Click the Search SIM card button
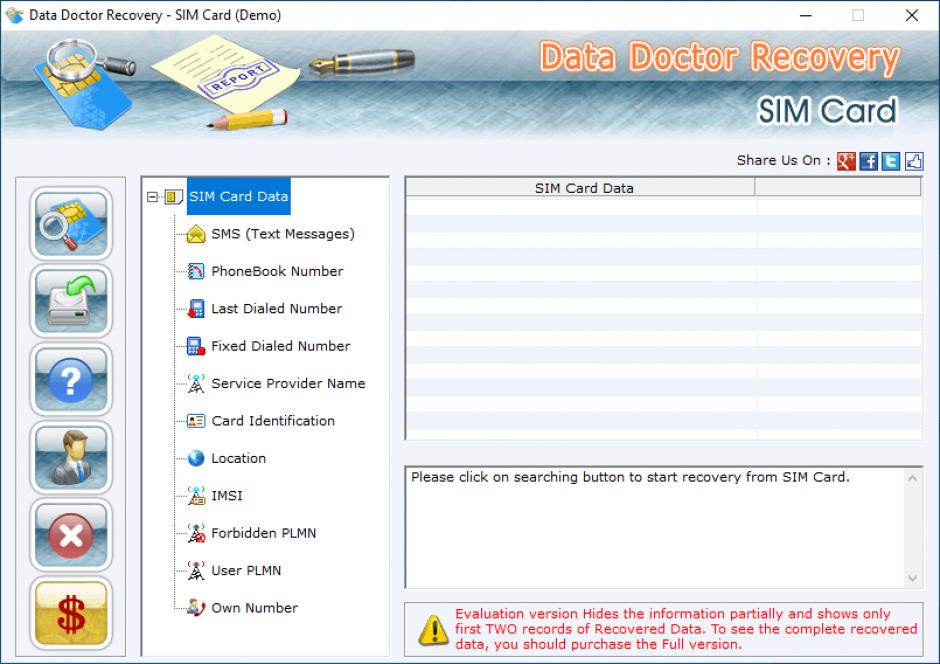The height and width of the screenshot is (664, 940). point(71,224)
